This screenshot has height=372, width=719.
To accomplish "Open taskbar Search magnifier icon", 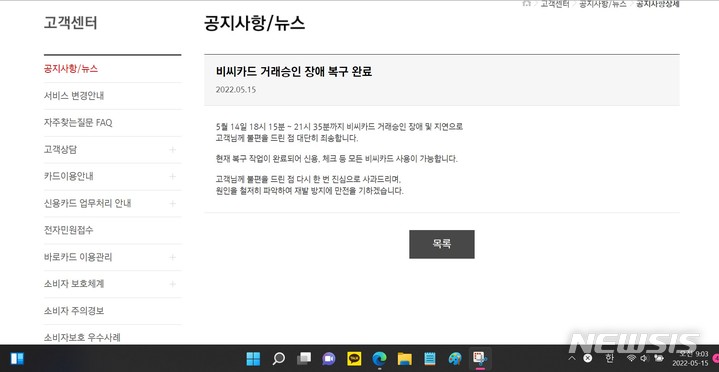I will pyautogui.click(x=278, y=358).
